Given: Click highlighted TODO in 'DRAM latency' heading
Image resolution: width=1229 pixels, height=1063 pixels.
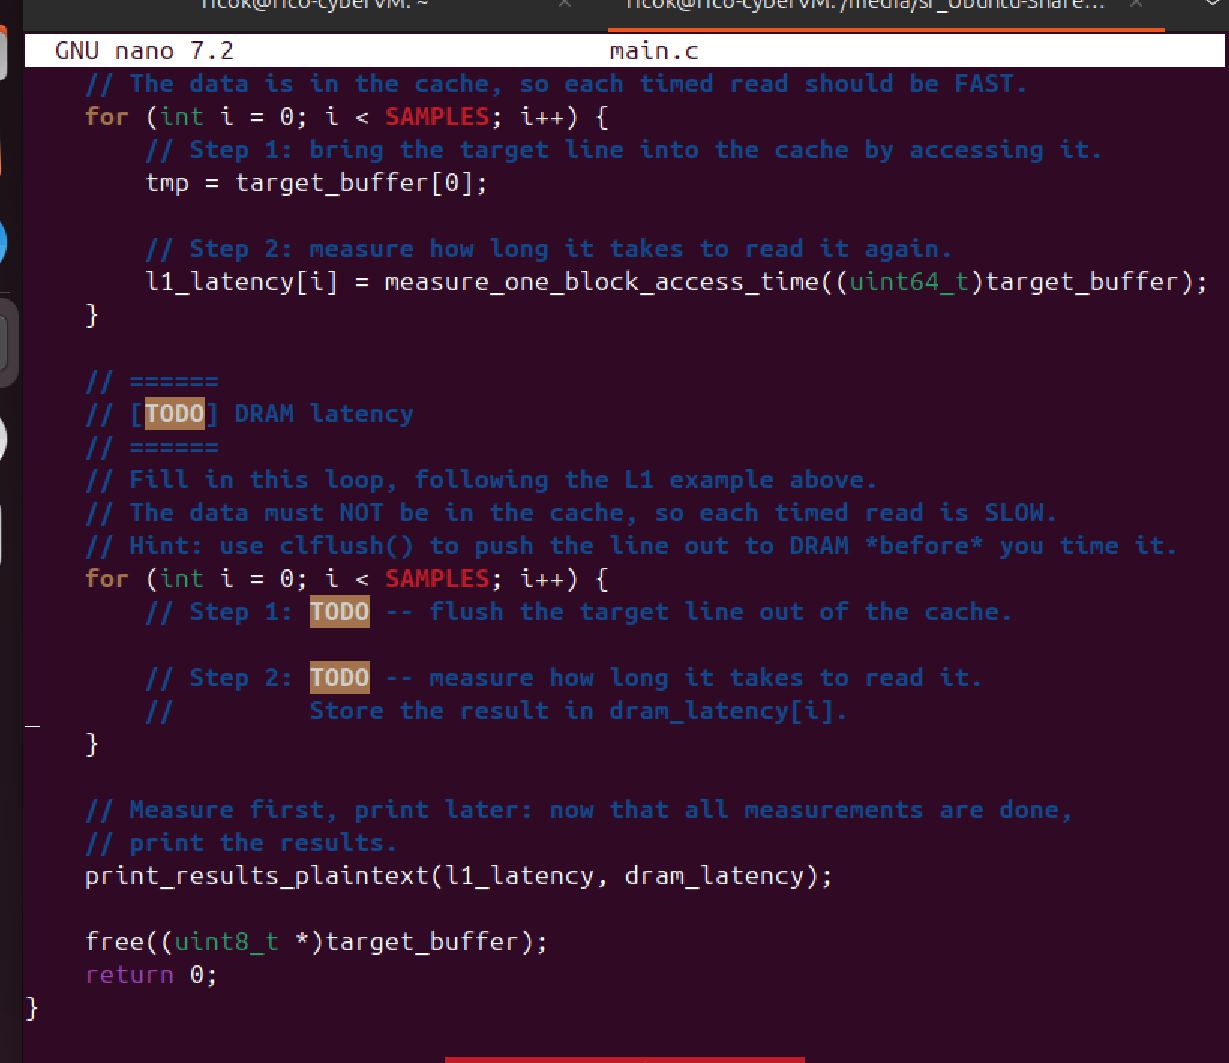Looking at the screenshot, I should 175,414.
